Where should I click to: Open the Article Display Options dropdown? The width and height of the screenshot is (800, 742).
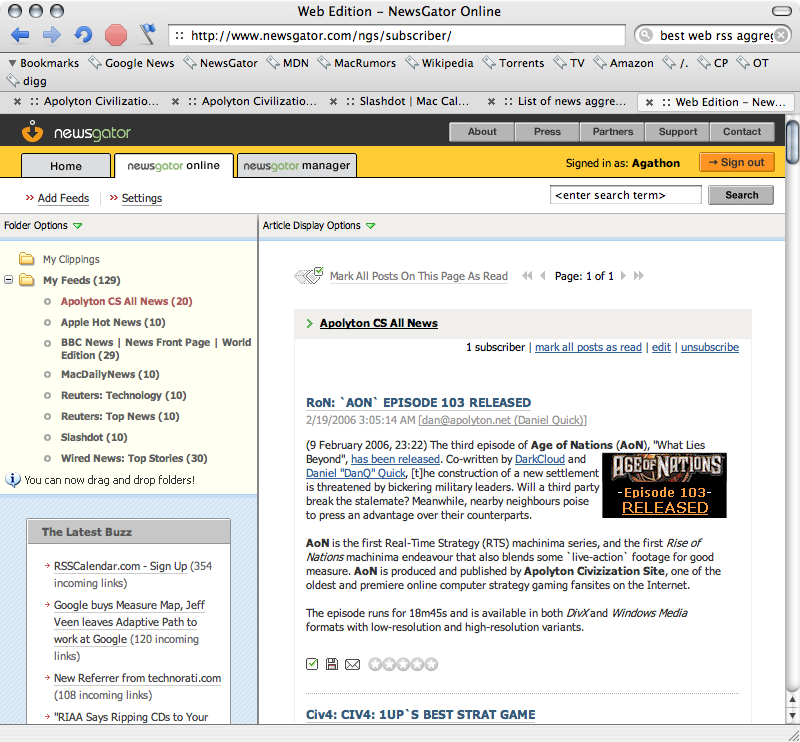coord(371,226)
